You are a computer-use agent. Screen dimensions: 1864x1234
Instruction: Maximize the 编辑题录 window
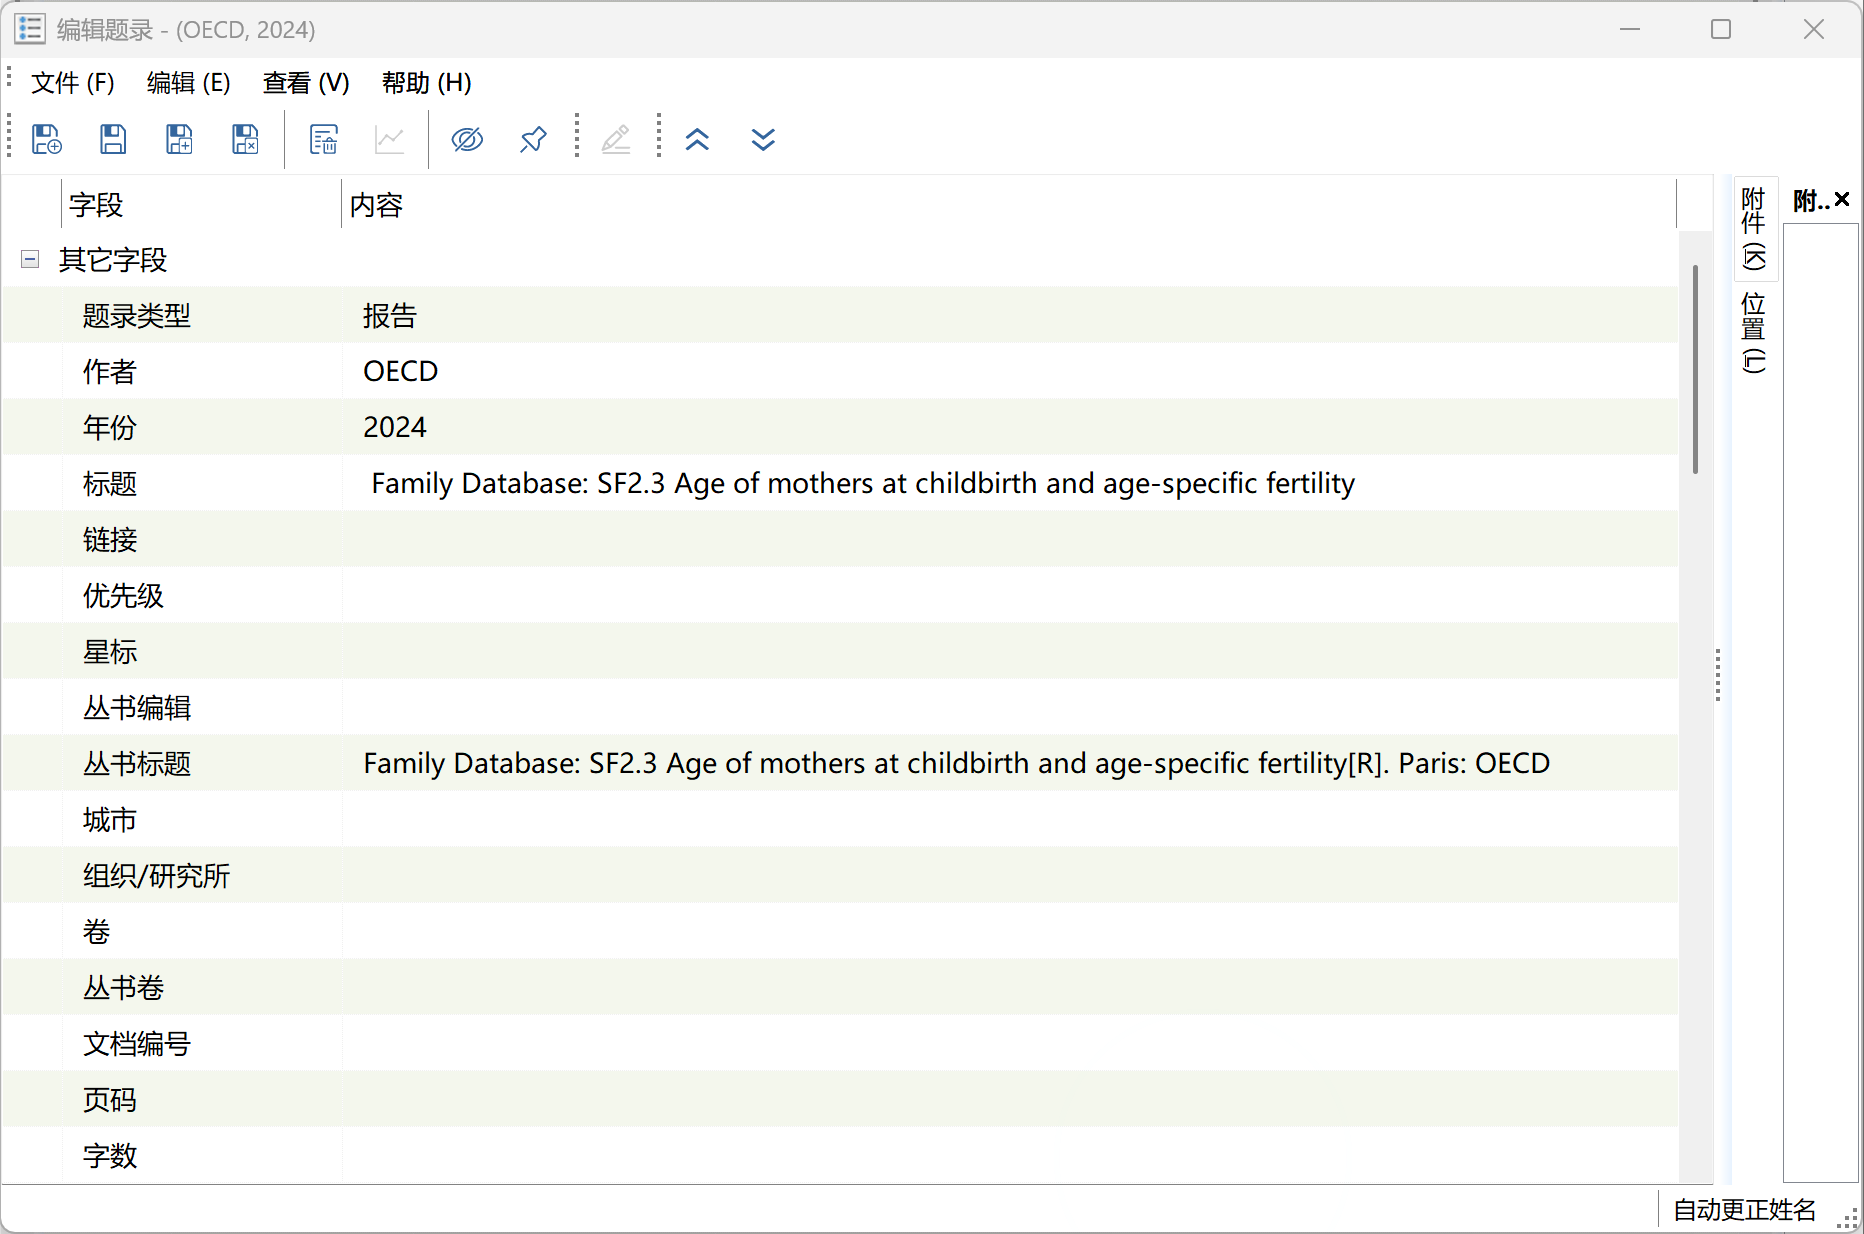coord(1721,29)
